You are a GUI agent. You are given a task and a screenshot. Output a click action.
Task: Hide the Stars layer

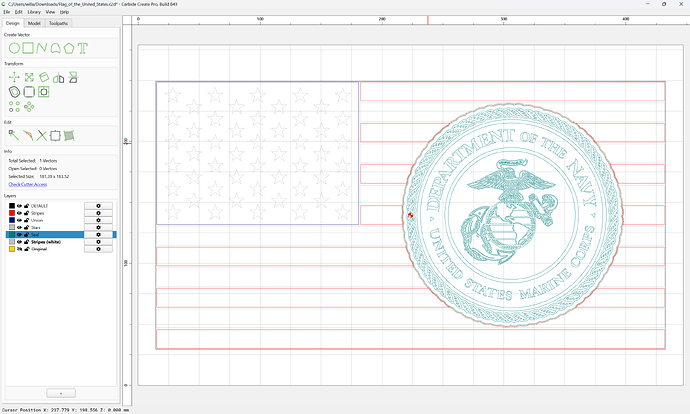coord(19,227)
